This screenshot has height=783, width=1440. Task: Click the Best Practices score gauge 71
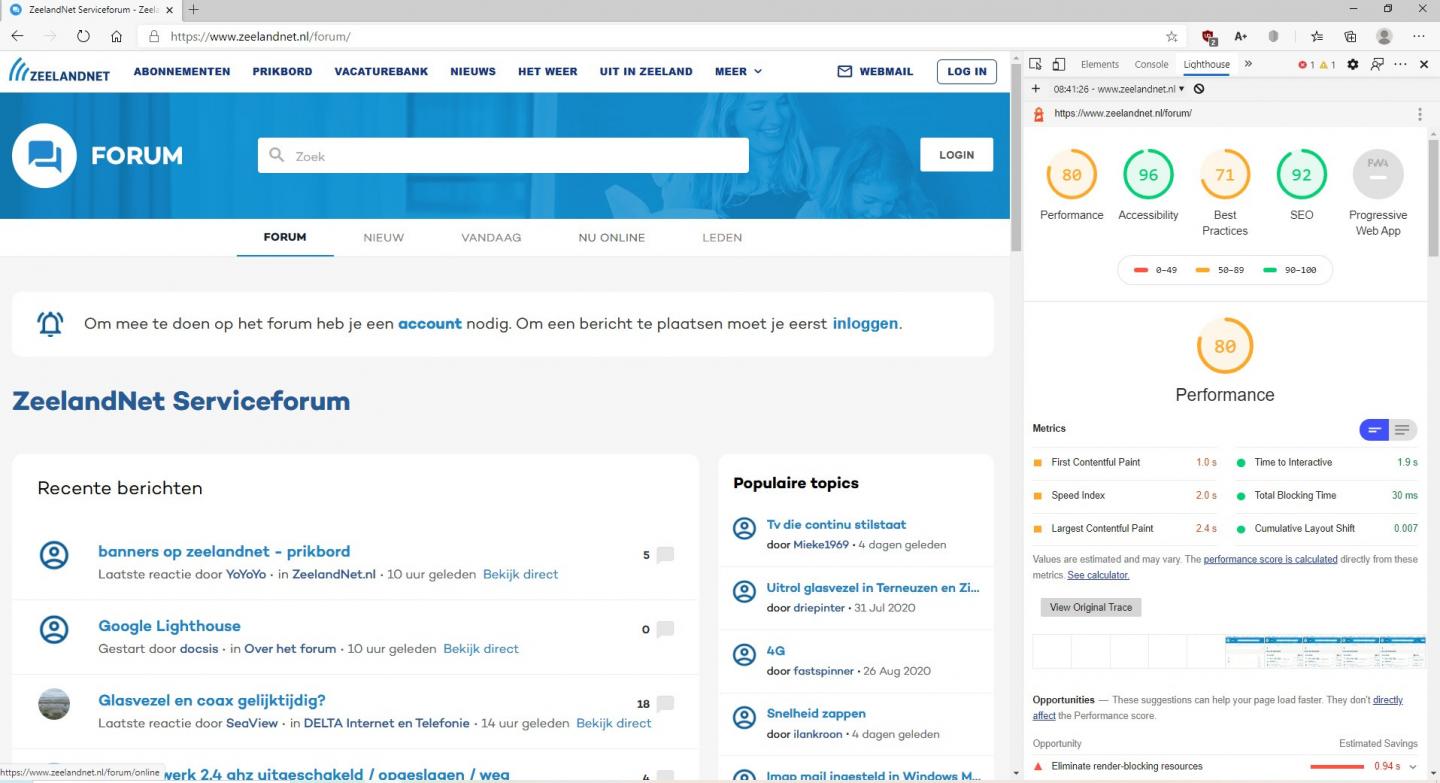(x=1225, y=175)
